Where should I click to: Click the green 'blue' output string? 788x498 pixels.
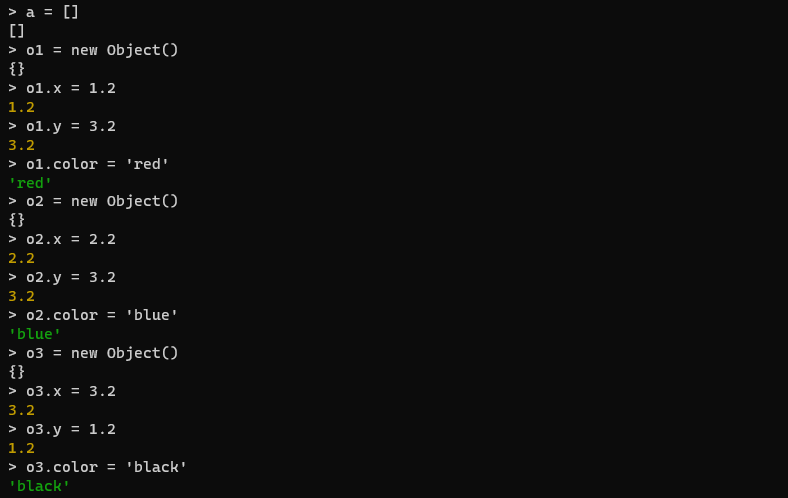pos(35,334)
